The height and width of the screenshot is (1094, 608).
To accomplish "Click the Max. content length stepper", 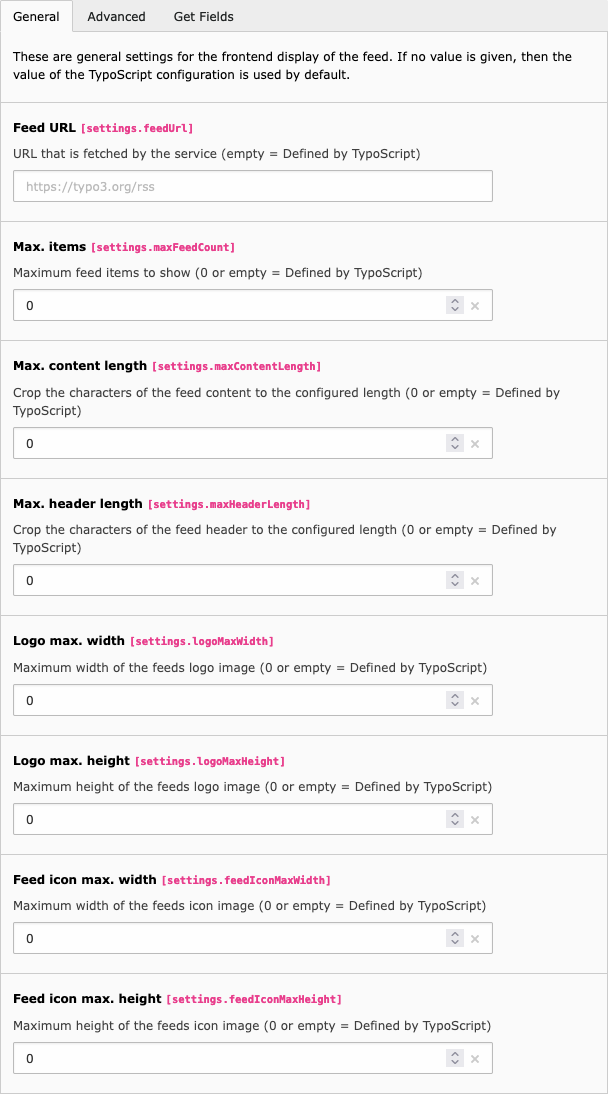I will tap(455, 443).
